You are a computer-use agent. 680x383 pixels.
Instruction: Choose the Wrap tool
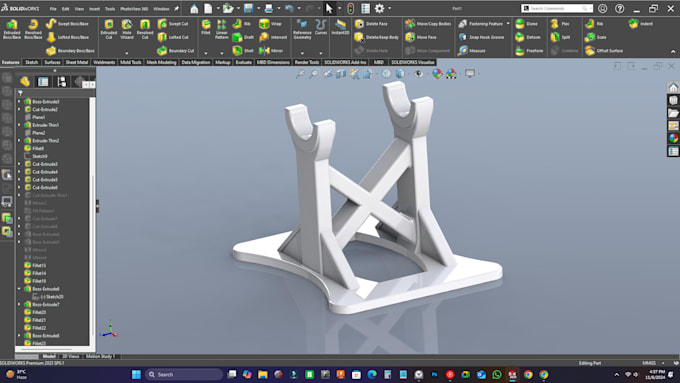pos(270,23)
